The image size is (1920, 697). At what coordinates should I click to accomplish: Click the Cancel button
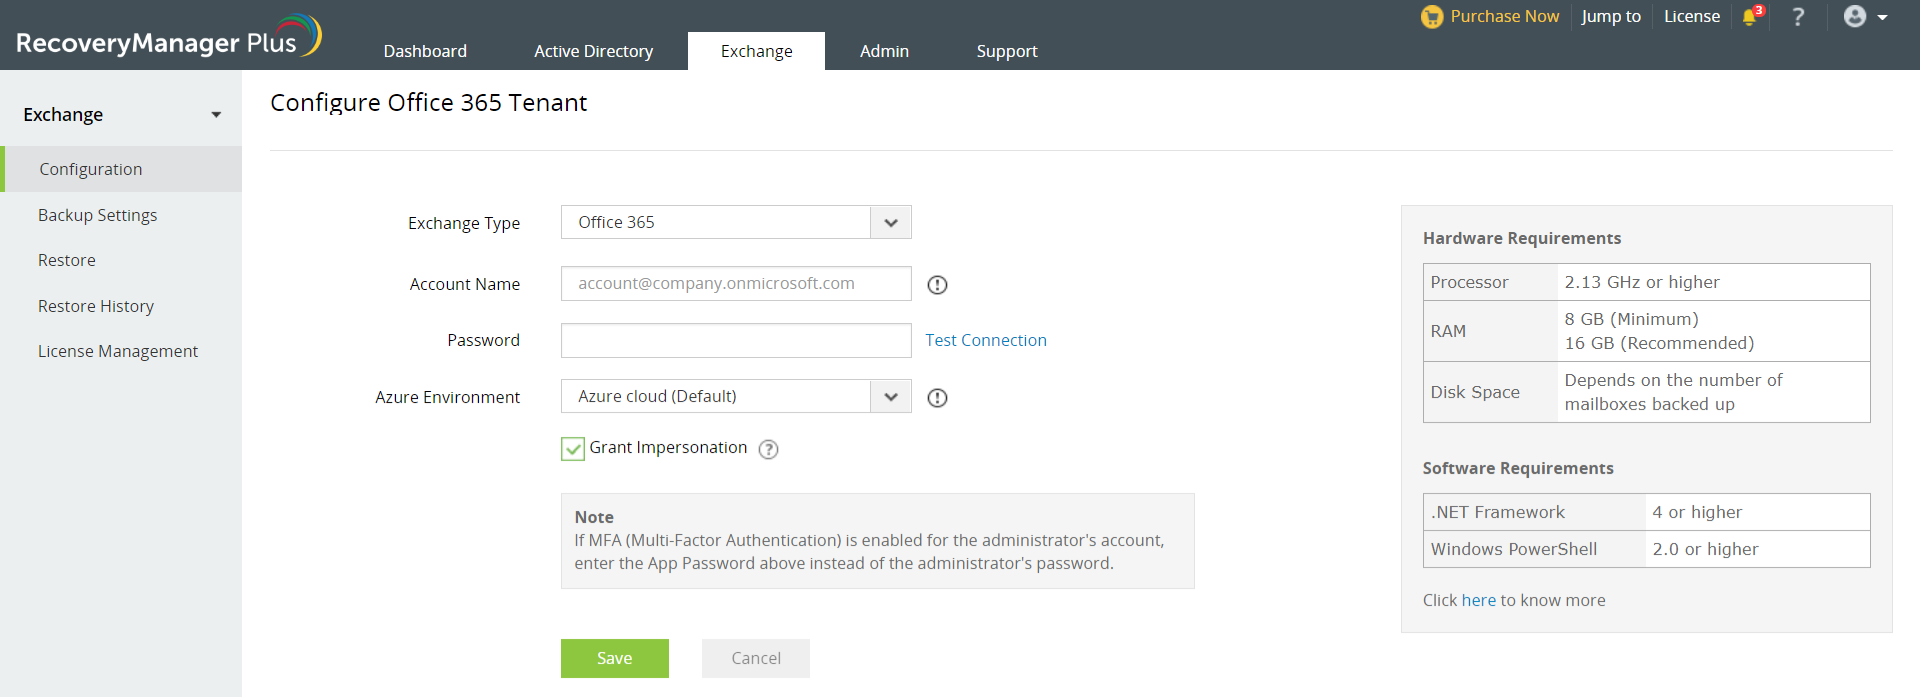pyautogui.click(x=755, y=658)
